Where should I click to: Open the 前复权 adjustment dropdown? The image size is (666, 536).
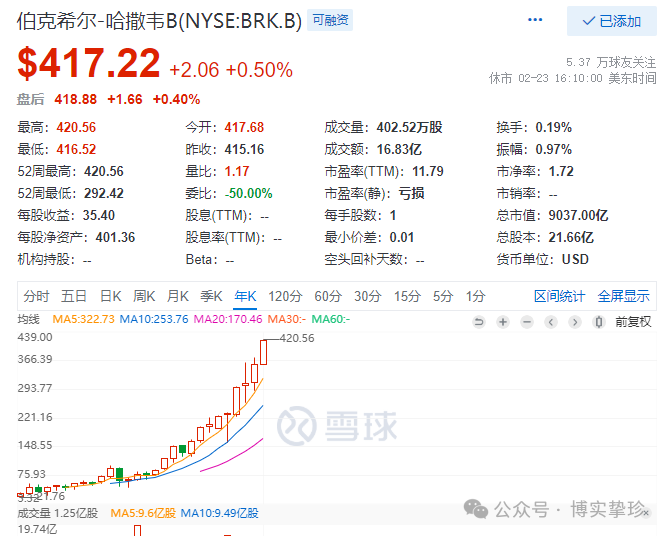633,322
